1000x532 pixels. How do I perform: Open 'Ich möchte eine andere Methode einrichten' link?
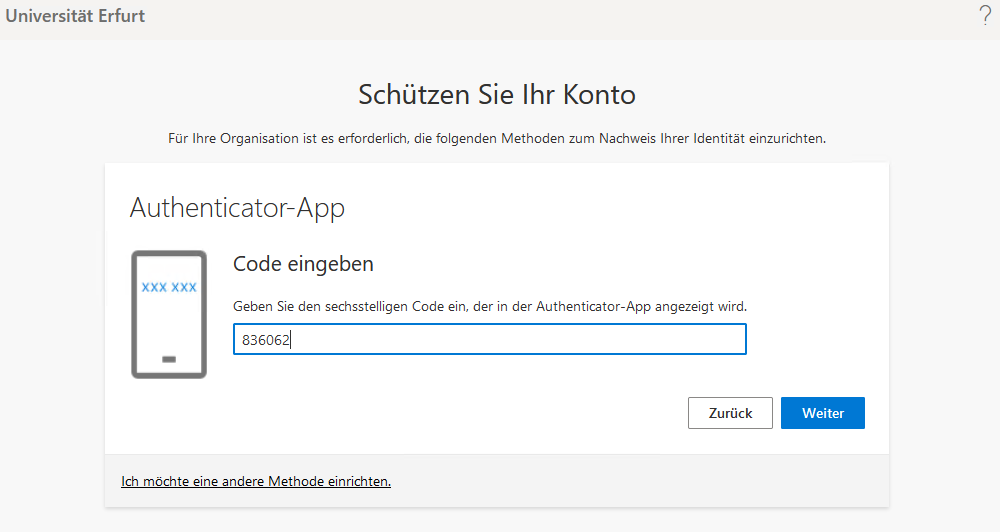(256, 481)
